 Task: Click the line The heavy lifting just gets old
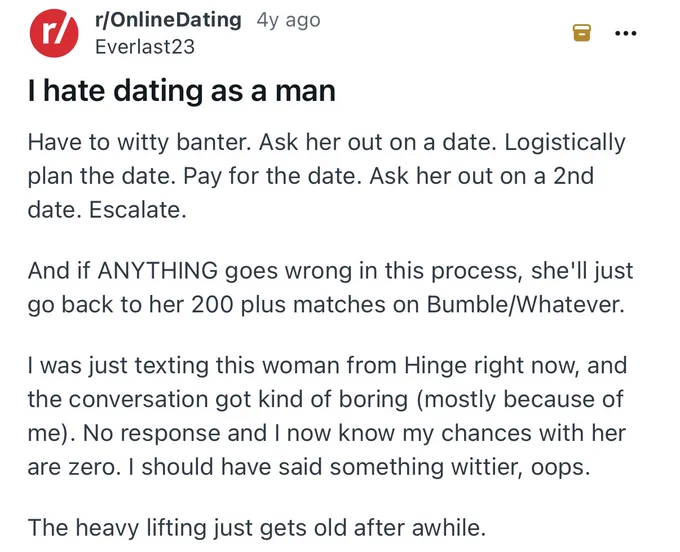pos(257,528)
